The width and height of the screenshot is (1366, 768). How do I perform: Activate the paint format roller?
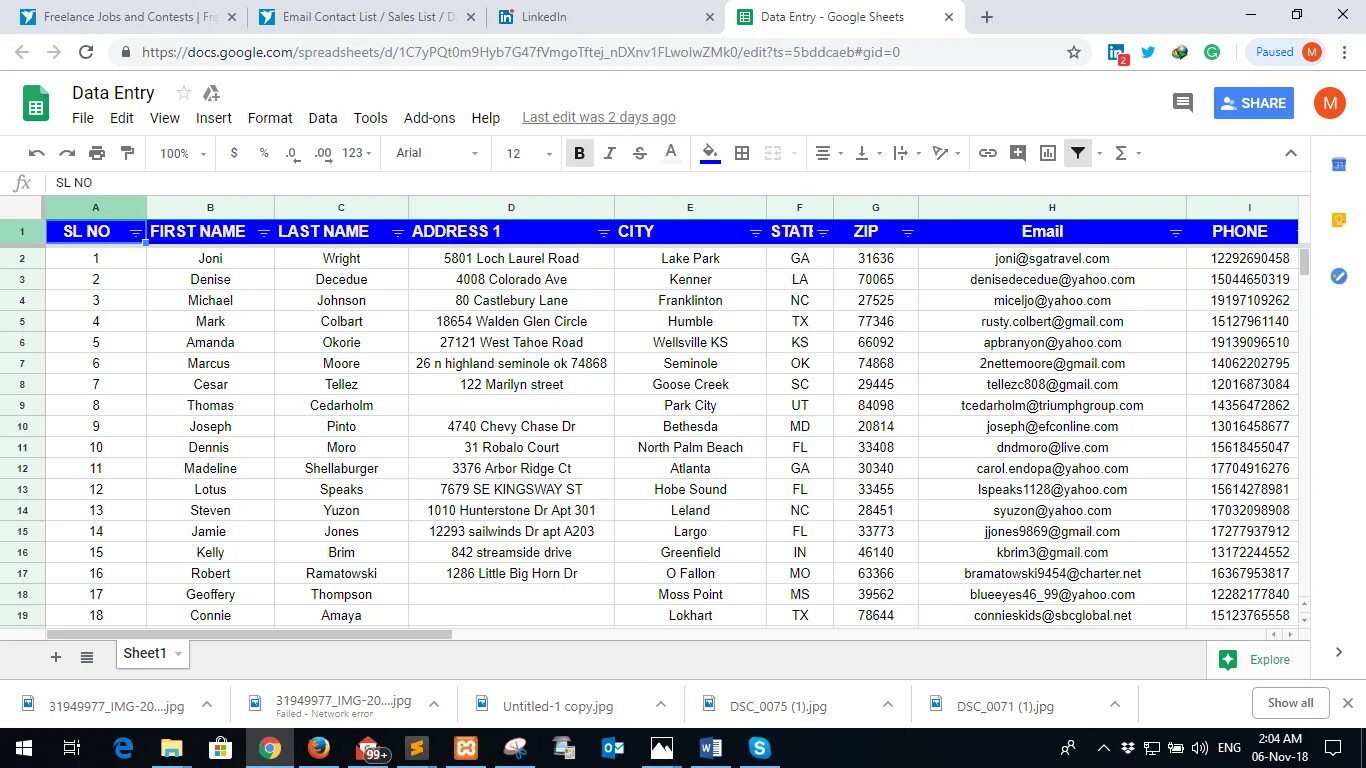pyautogui.click(x=127, y=153)
